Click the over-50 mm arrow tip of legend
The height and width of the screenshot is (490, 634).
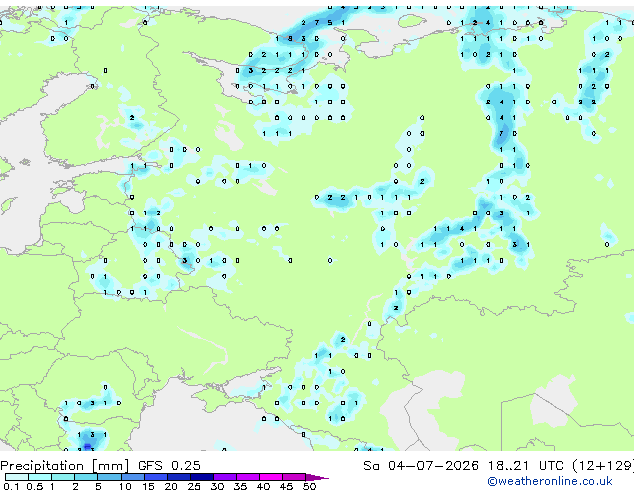317,477
